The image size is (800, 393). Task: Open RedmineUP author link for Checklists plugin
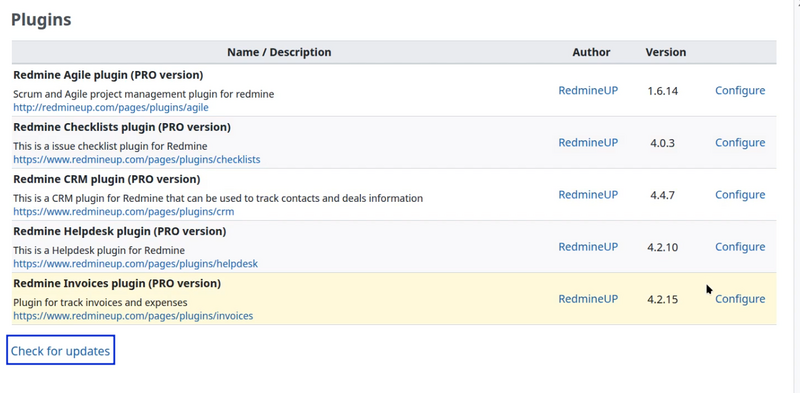(588, 142)
